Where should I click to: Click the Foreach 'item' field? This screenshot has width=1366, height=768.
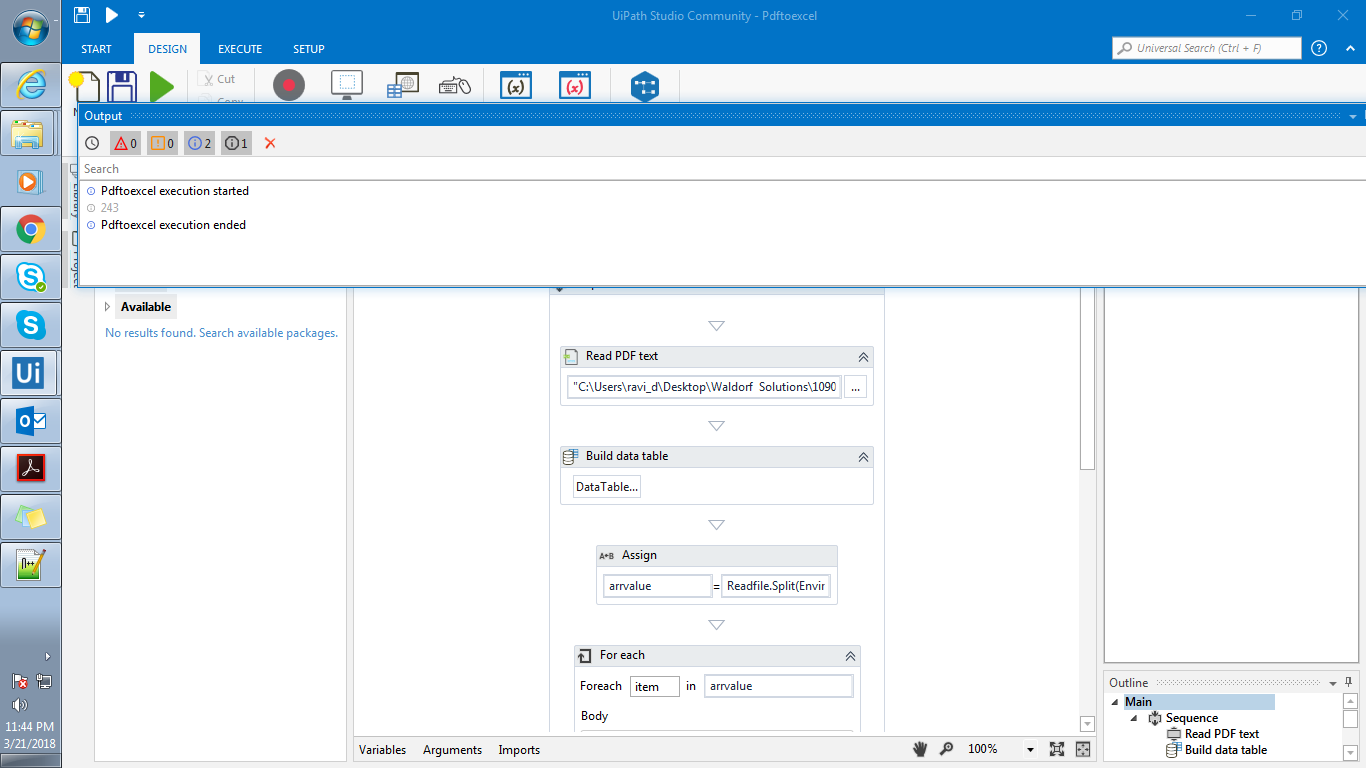point(655,686)
